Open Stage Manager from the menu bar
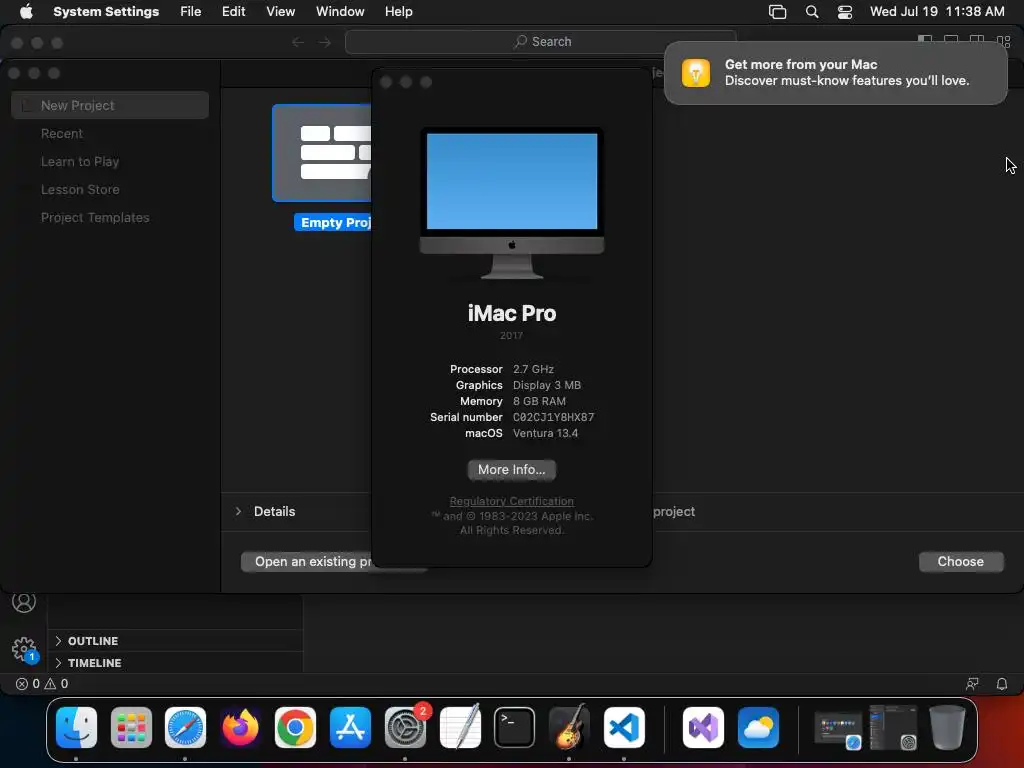 click(777, 12)
